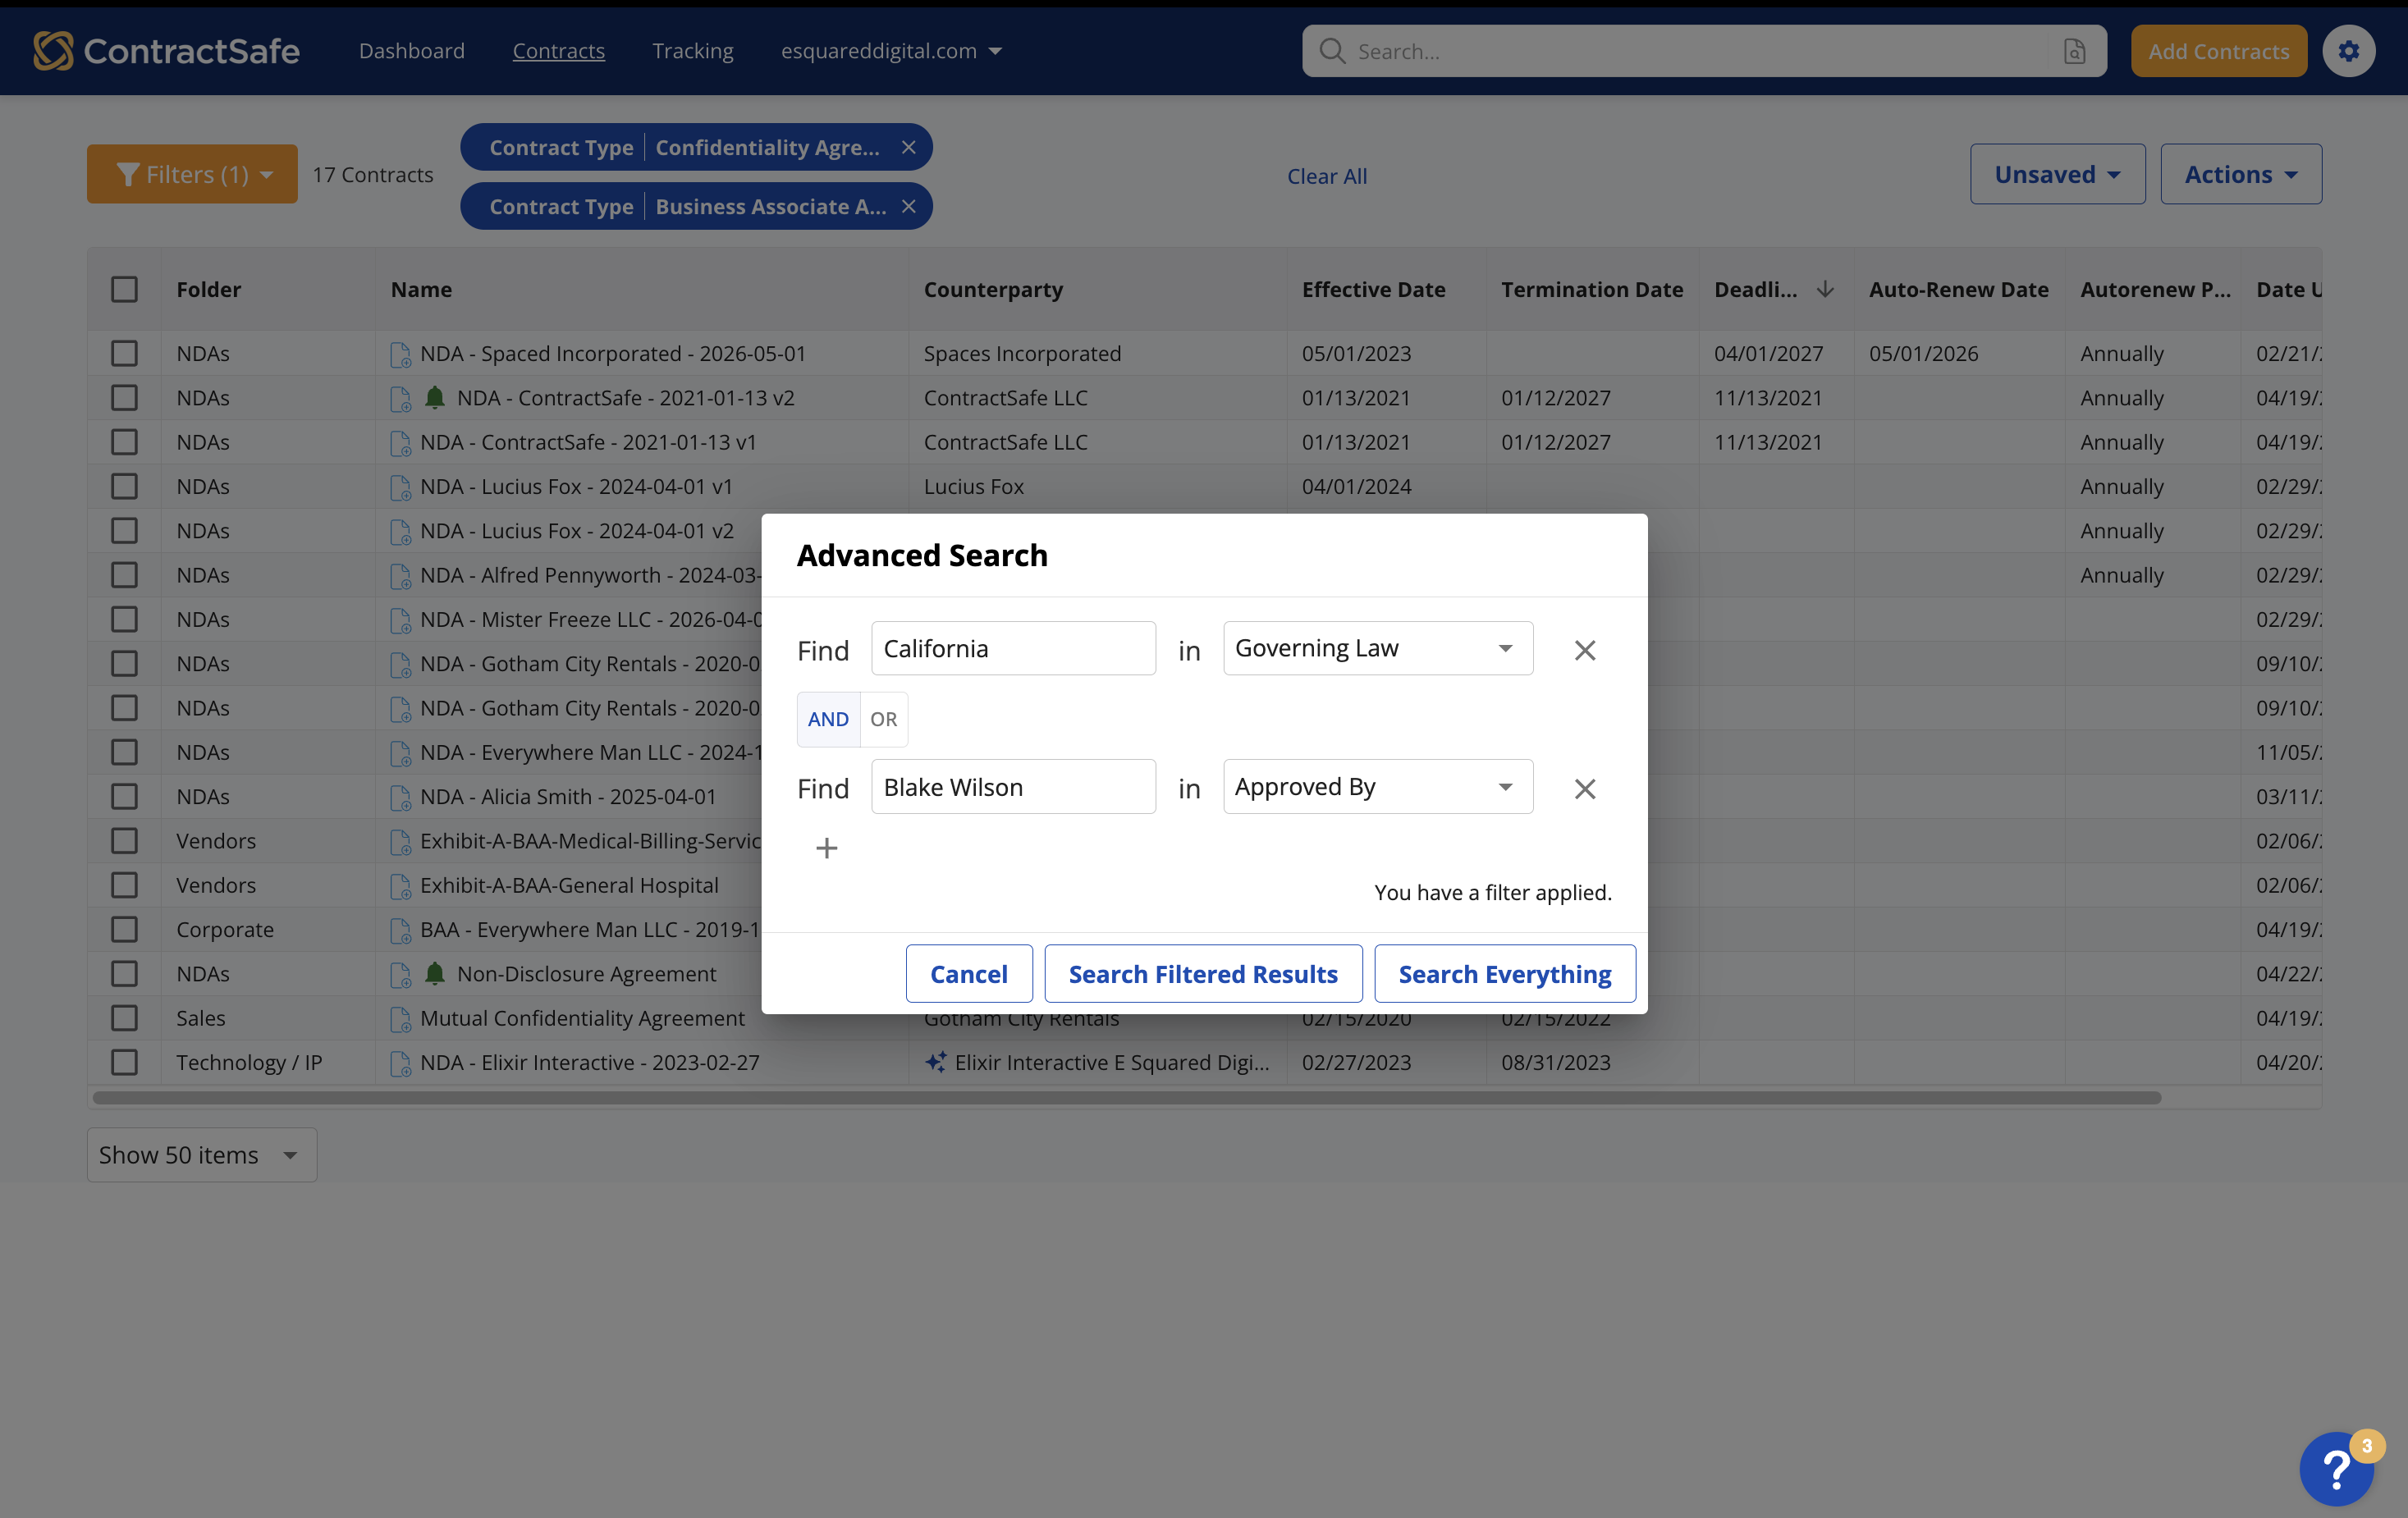This screenshot has width=2408, height=1518.
Task: Open the Approved By field dropdown
Action: tap(1377, 787)
